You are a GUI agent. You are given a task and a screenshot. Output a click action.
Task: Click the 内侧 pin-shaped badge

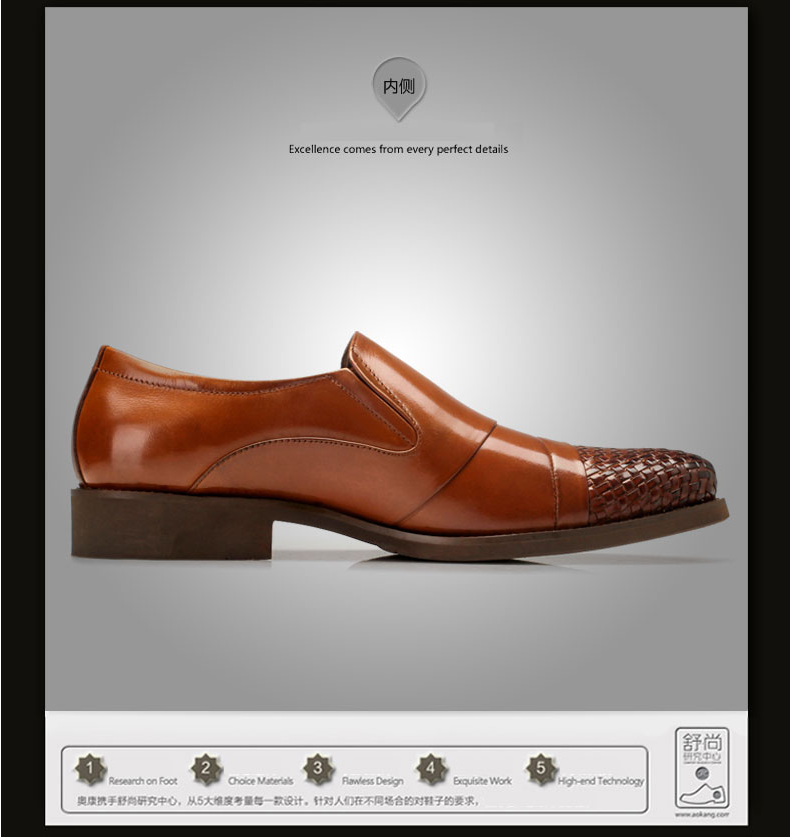(x=399, y=89)
